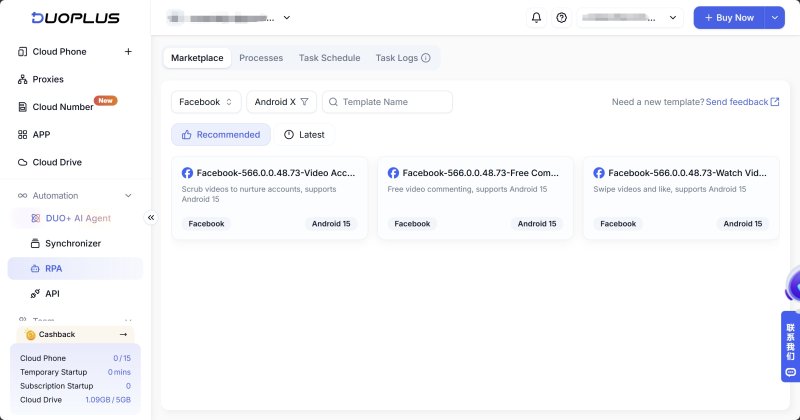Open Cloud Number page
This screenshot has width=800, height=420.
point(63,107)
